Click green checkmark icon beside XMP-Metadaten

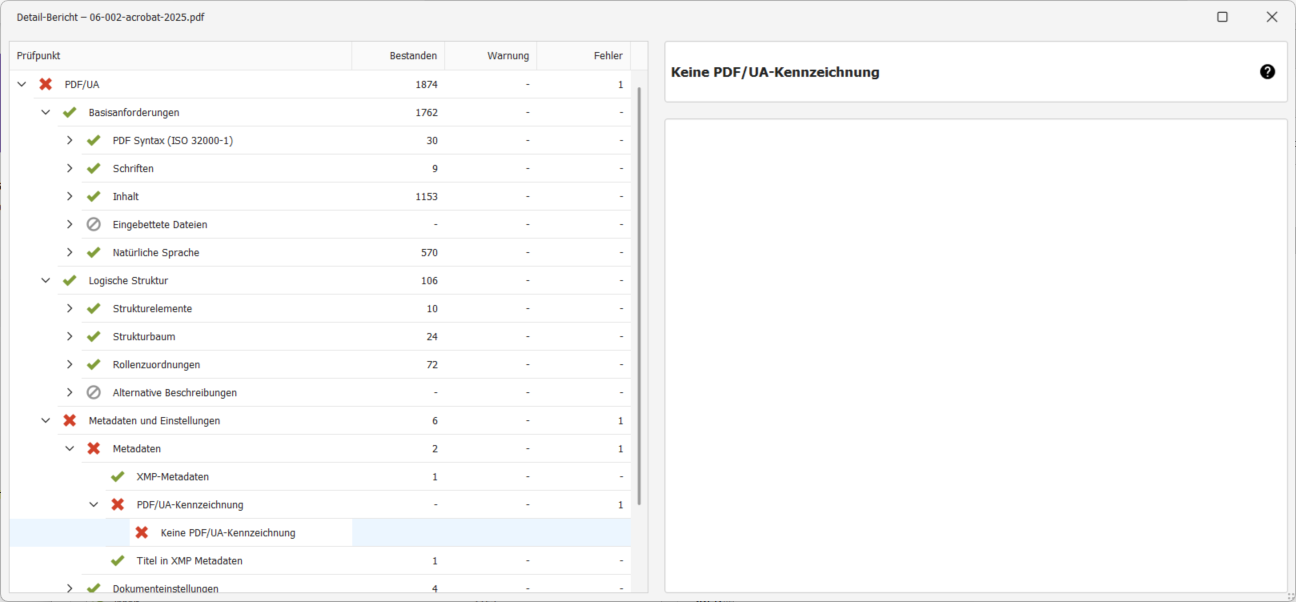(x=118, y=477)
